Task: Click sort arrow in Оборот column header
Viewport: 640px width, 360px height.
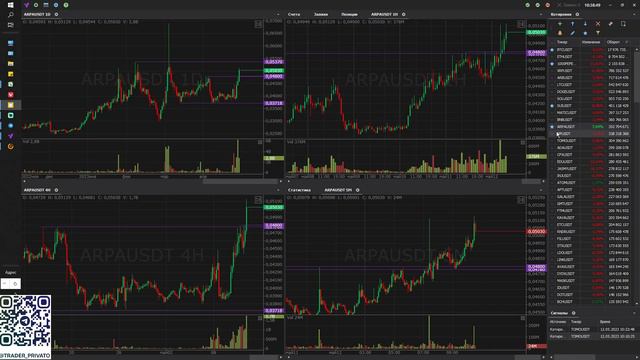Action: (x=627, y=42)
